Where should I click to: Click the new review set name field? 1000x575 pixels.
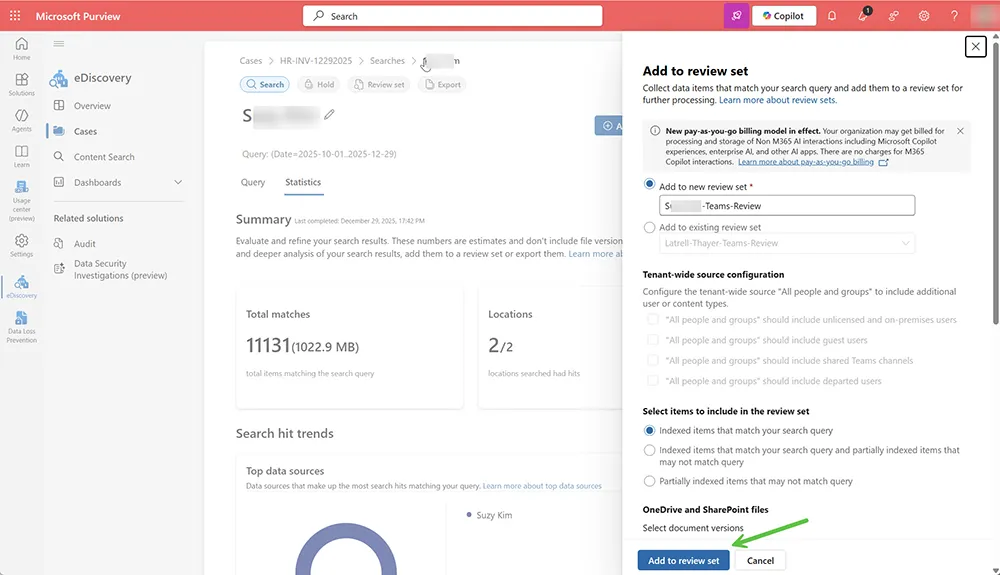coord(787,205)
